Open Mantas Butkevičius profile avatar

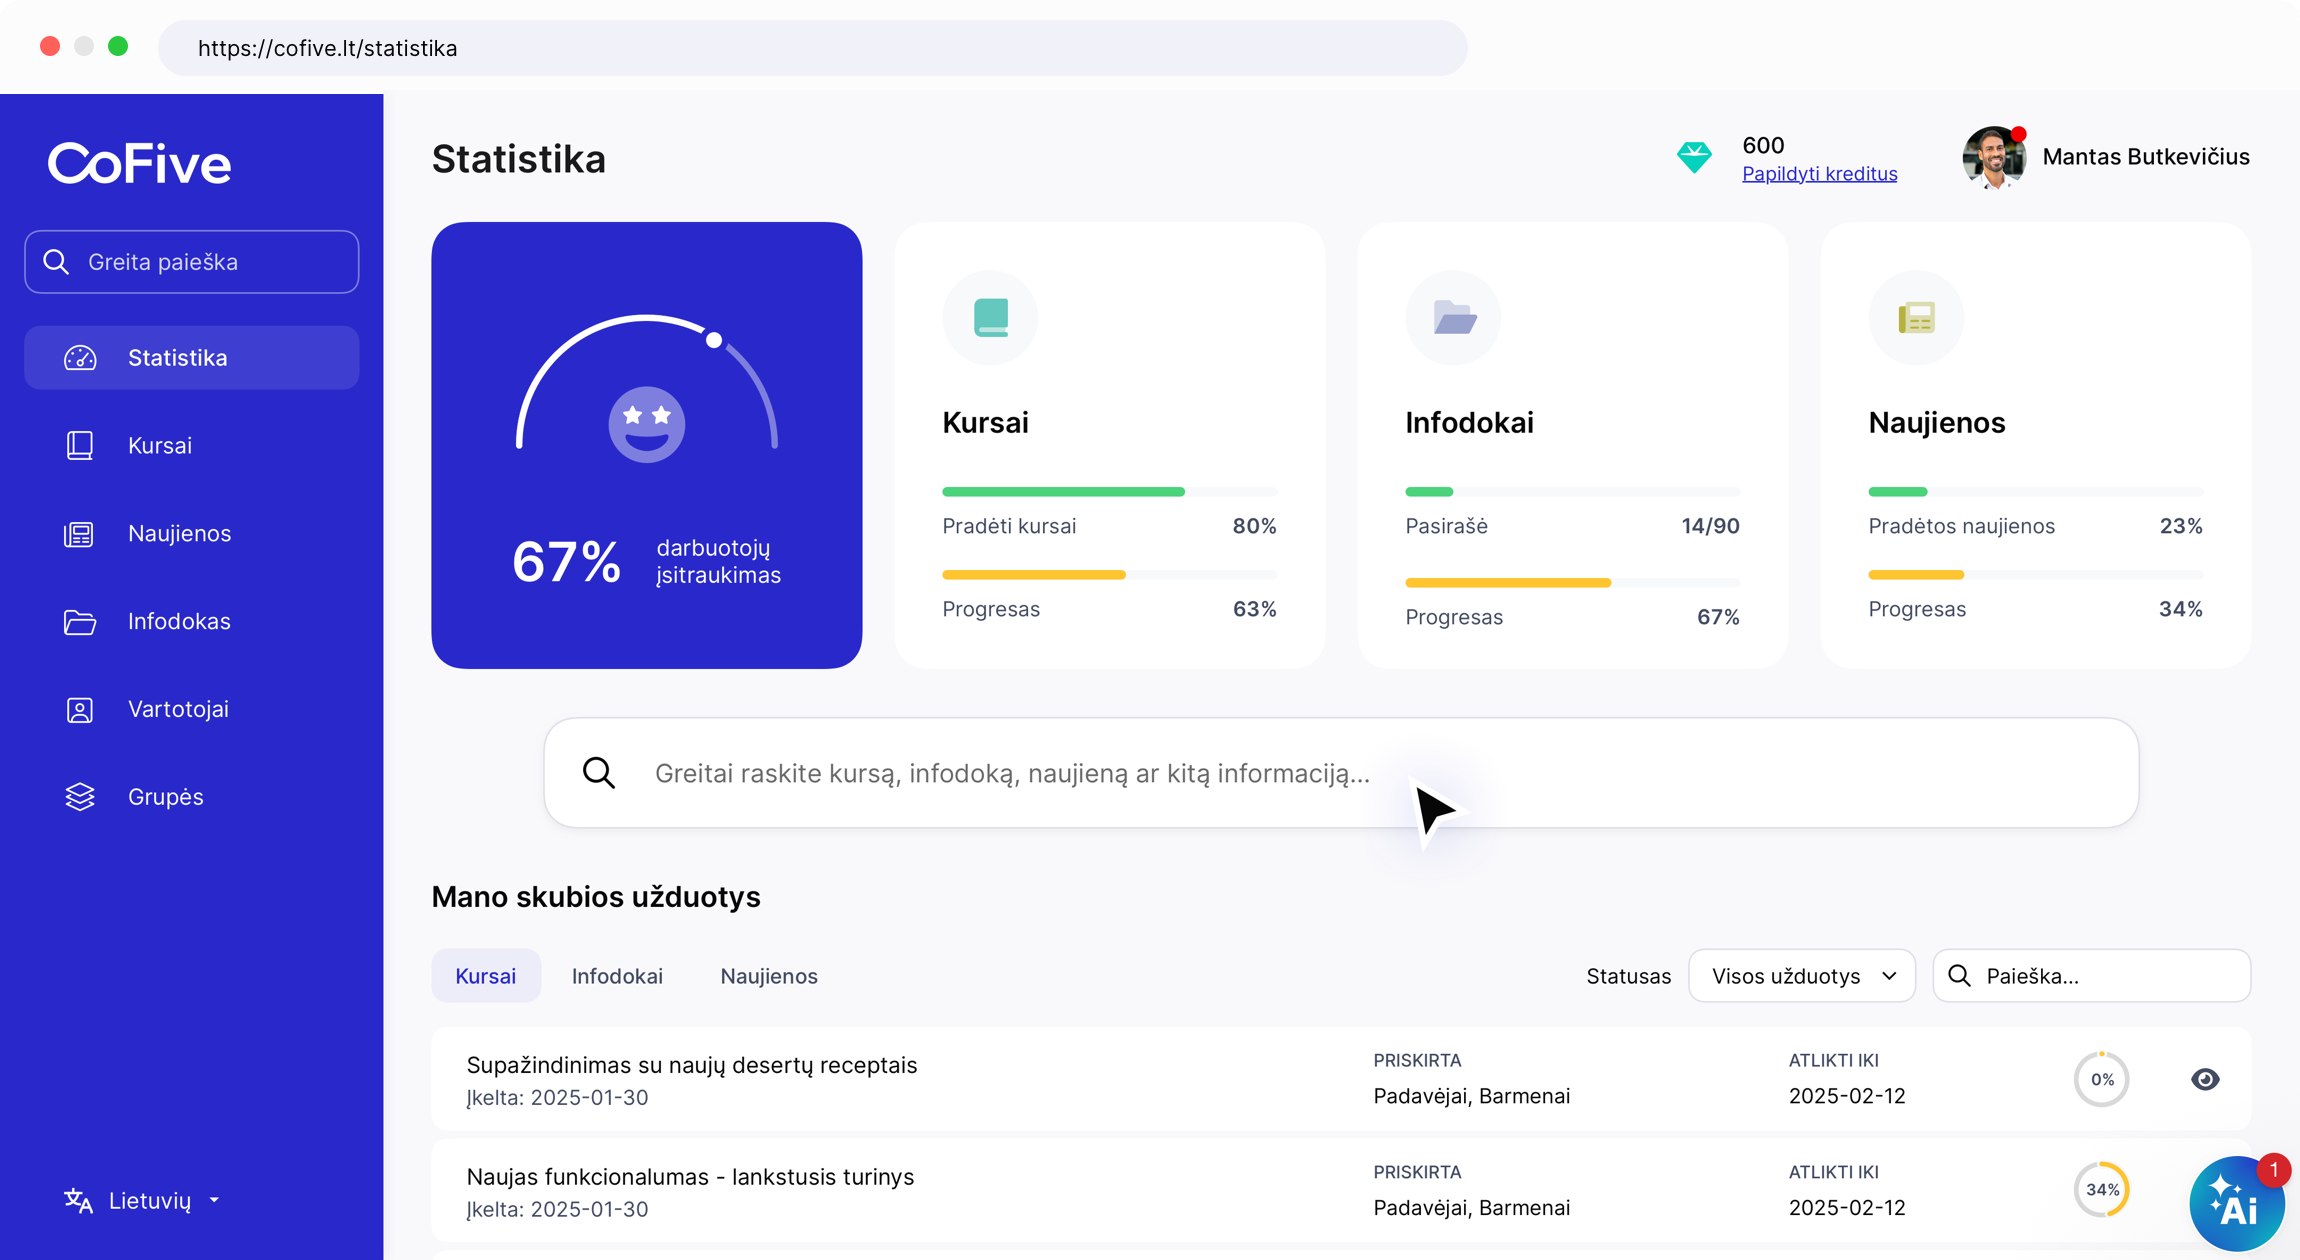pos(1993,157)
